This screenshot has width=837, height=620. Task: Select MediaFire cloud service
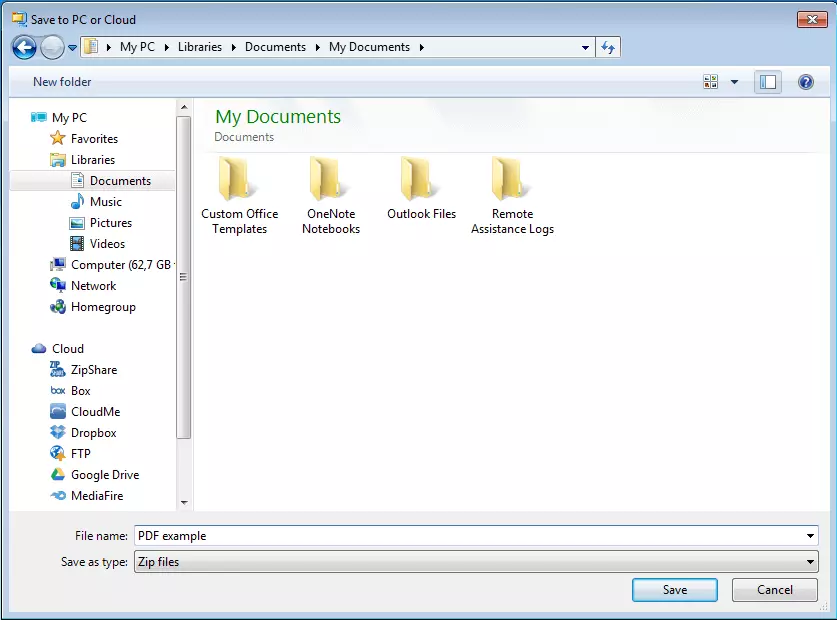tap(97, 496)
